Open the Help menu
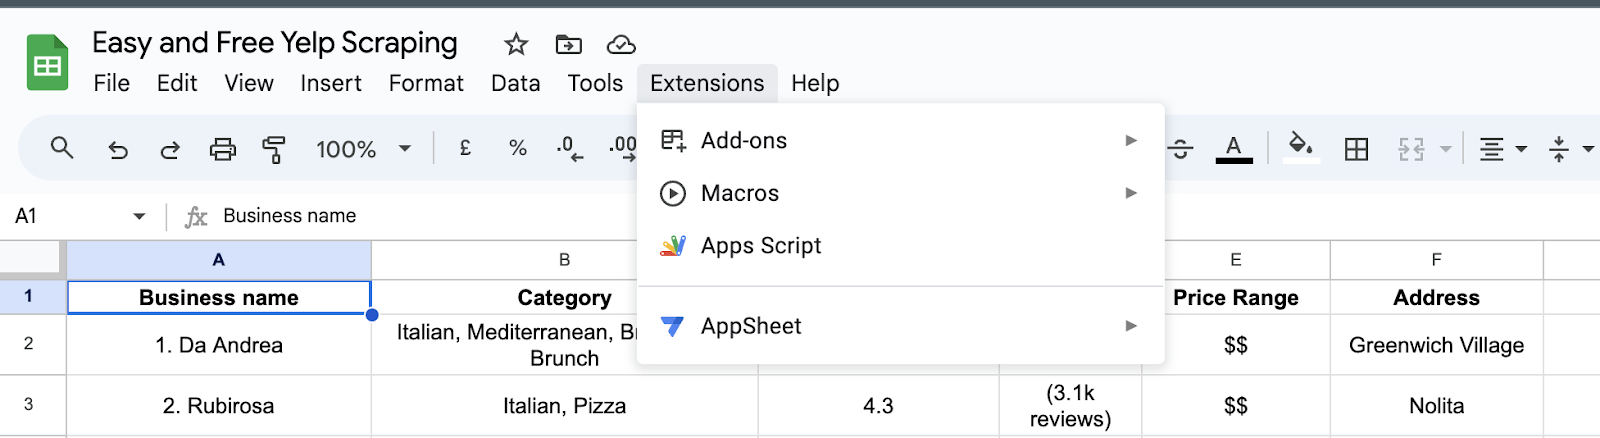 [x=815, y=83]
